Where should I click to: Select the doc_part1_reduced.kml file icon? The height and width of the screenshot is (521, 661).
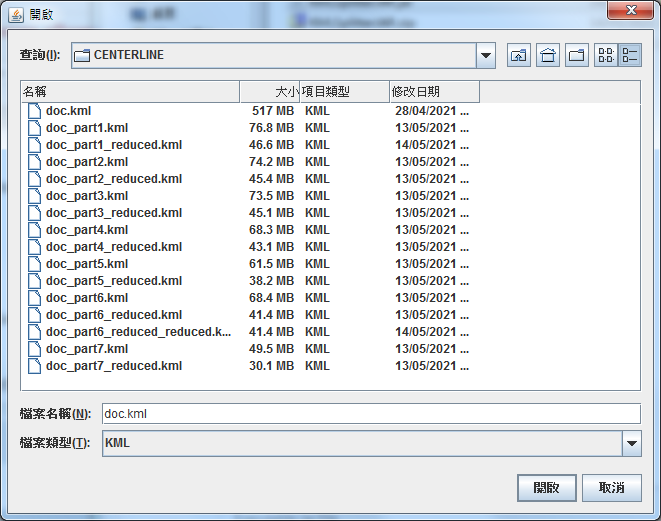[x=35, y=145]
